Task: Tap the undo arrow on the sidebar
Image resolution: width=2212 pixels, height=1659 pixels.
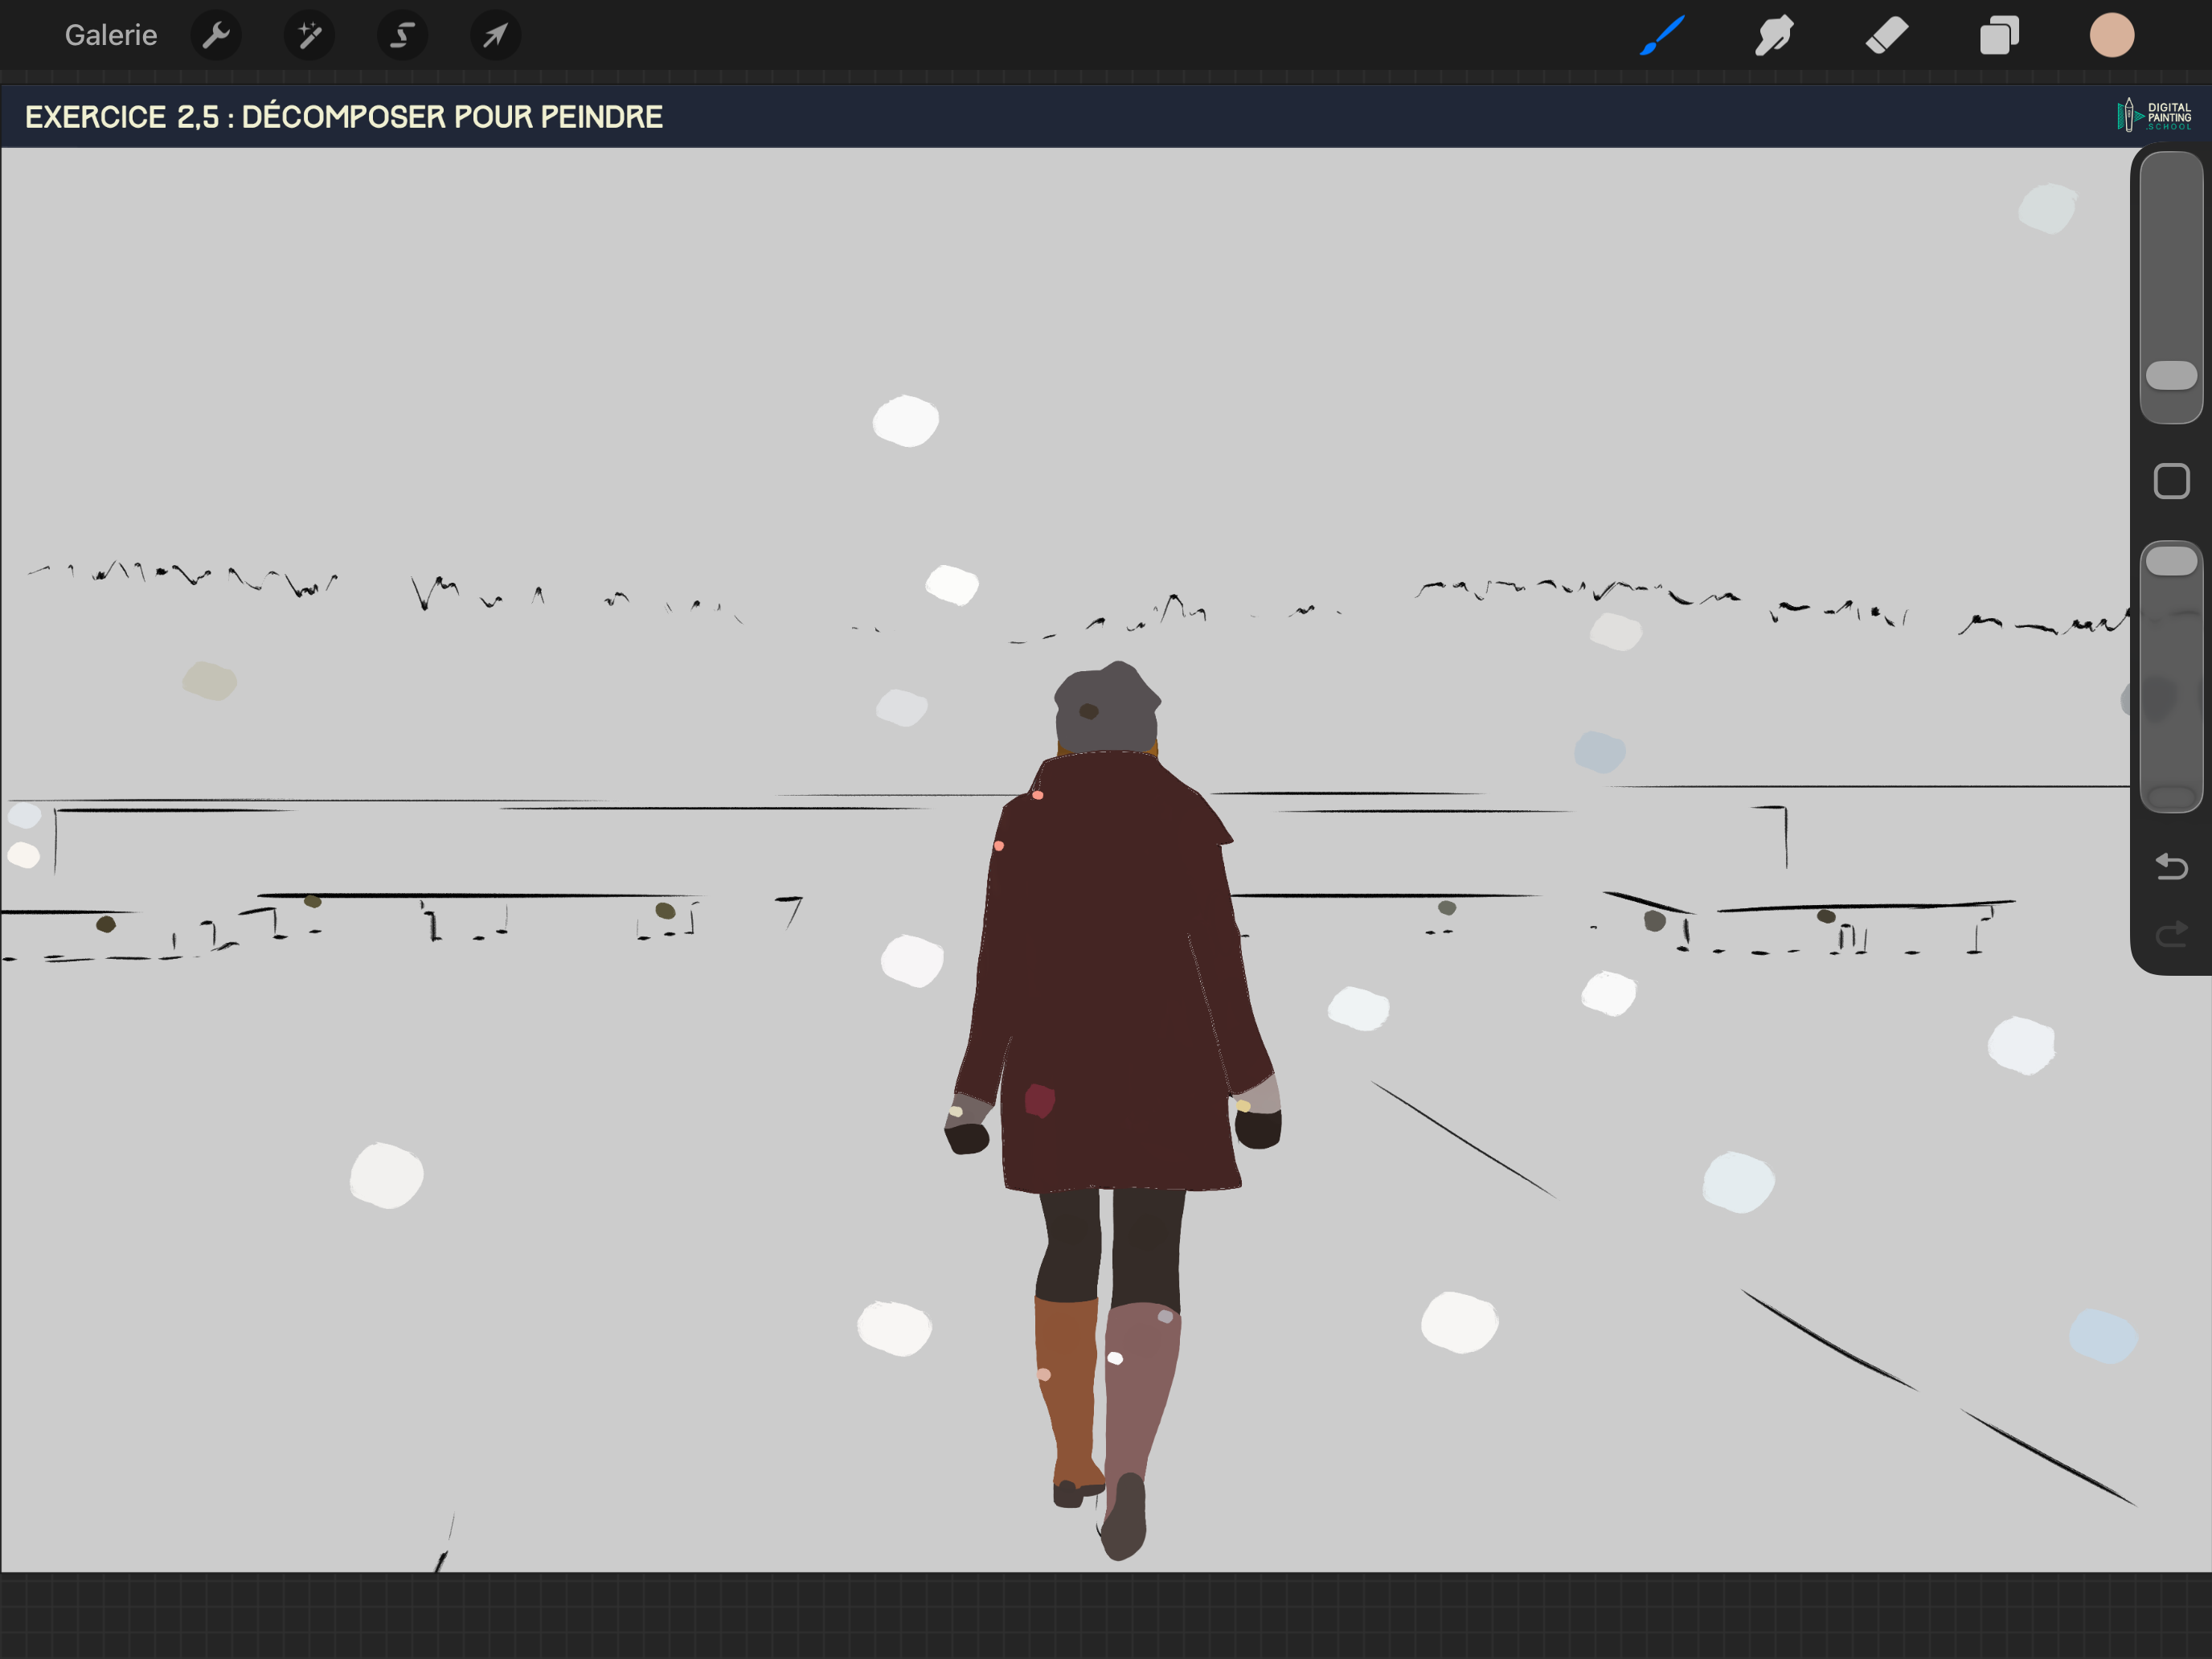Action: point(2171,866)
